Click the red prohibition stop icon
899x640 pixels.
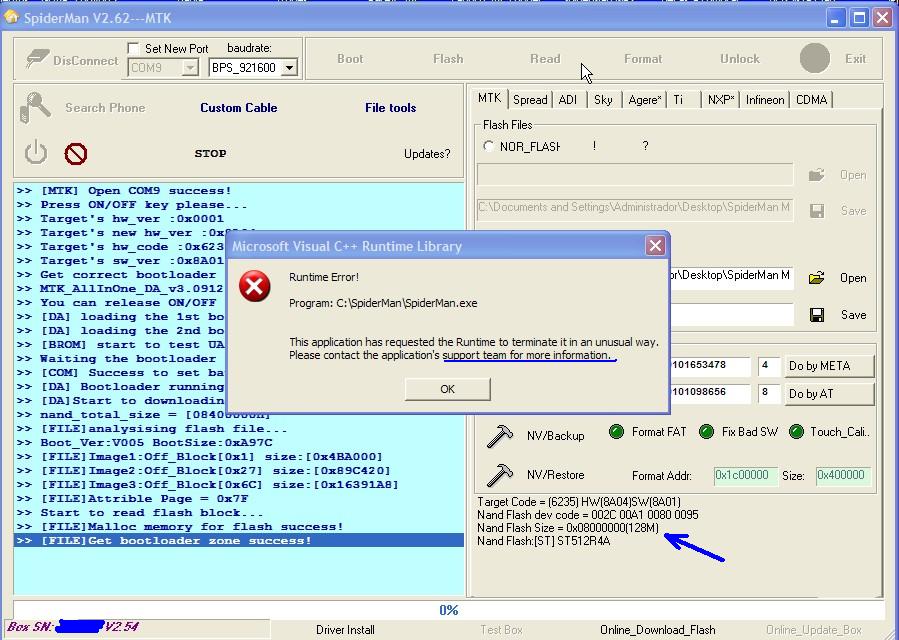76,153
